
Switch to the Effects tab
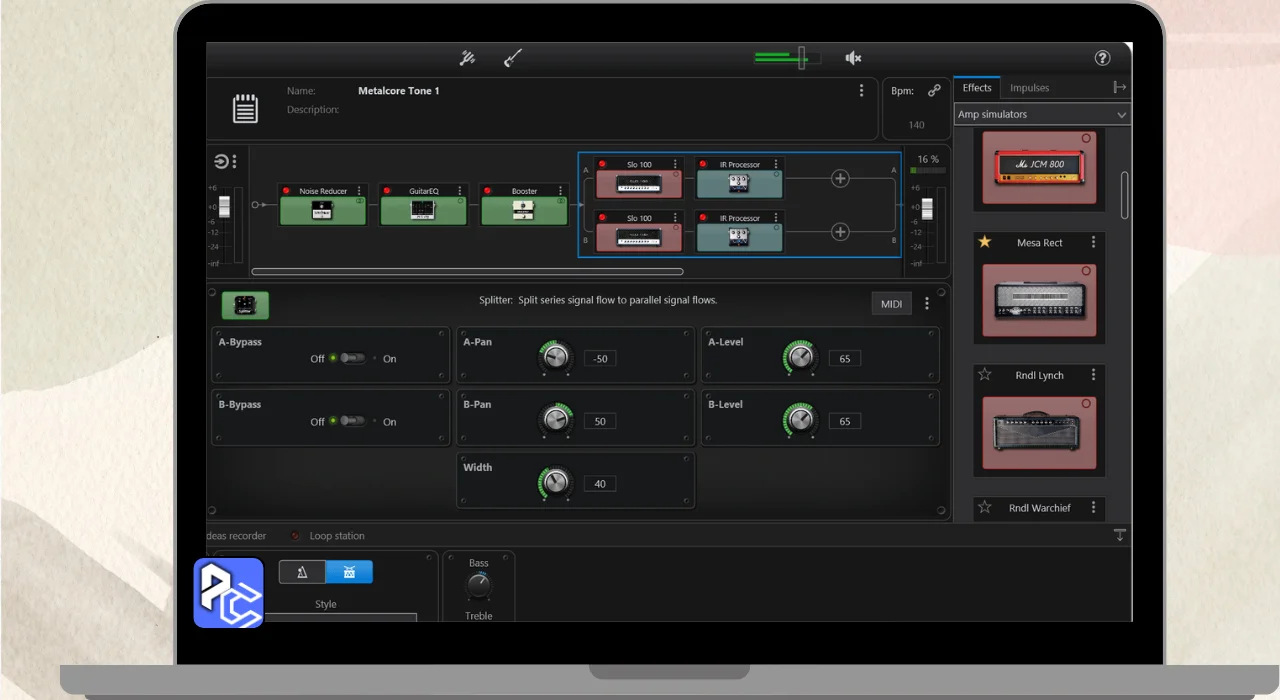pos(976,88)
